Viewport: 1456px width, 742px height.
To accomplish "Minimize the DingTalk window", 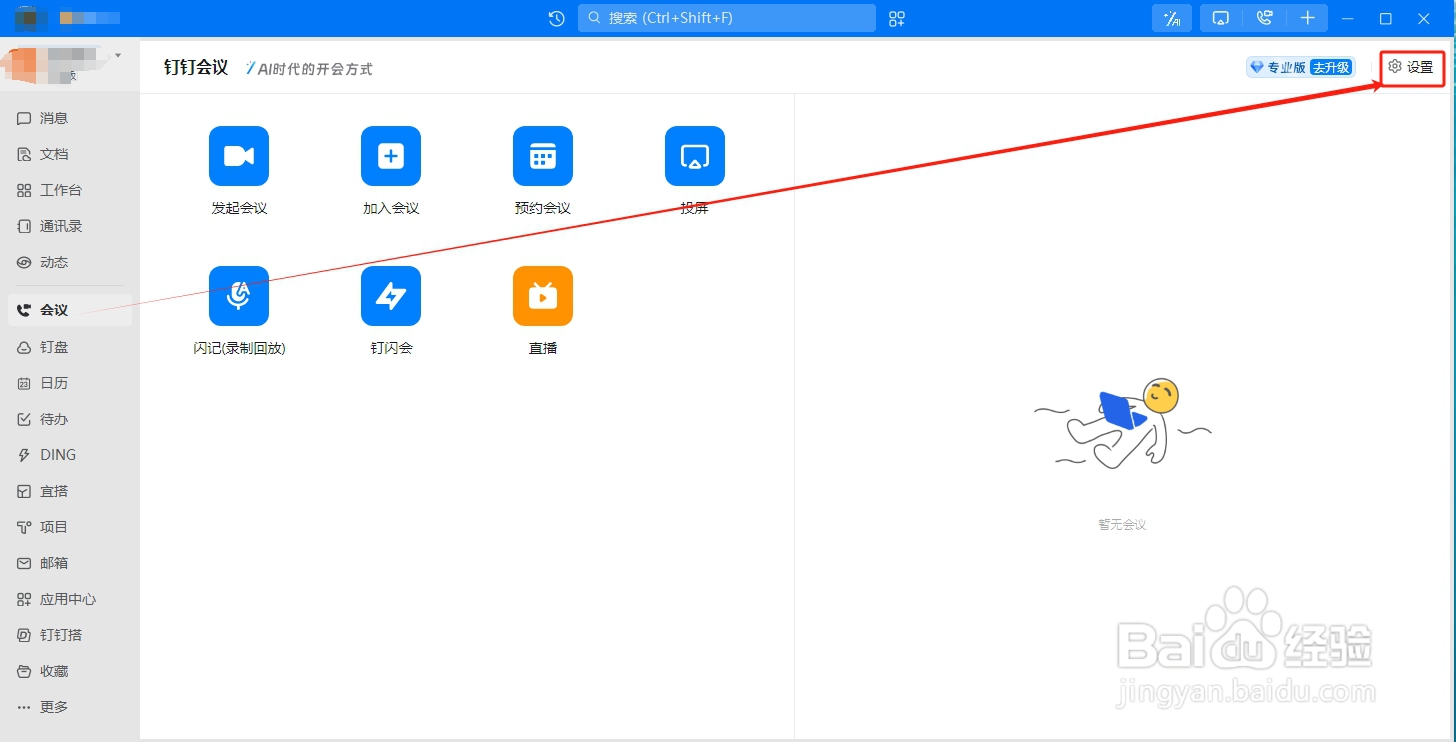I will pos(1348,18).
